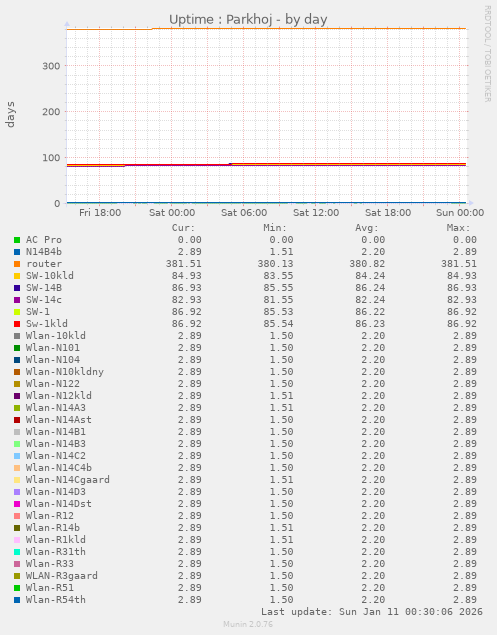
Task: Select the 'Wlan-N122' legend label
Action: click(53, 384)
